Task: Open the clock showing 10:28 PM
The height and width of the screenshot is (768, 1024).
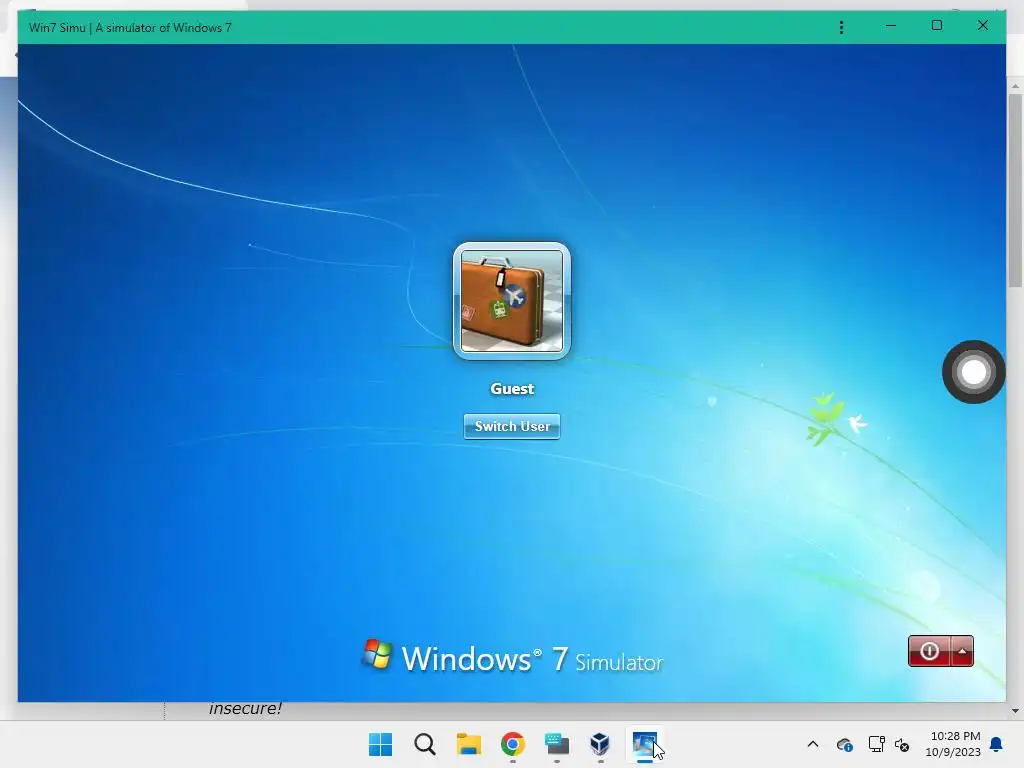Action: point(953,744)
